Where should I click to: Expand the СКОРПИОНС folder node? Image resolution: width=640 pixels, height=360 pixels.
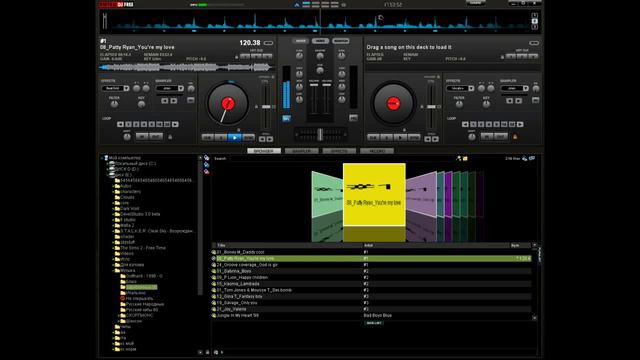[119, 316]
